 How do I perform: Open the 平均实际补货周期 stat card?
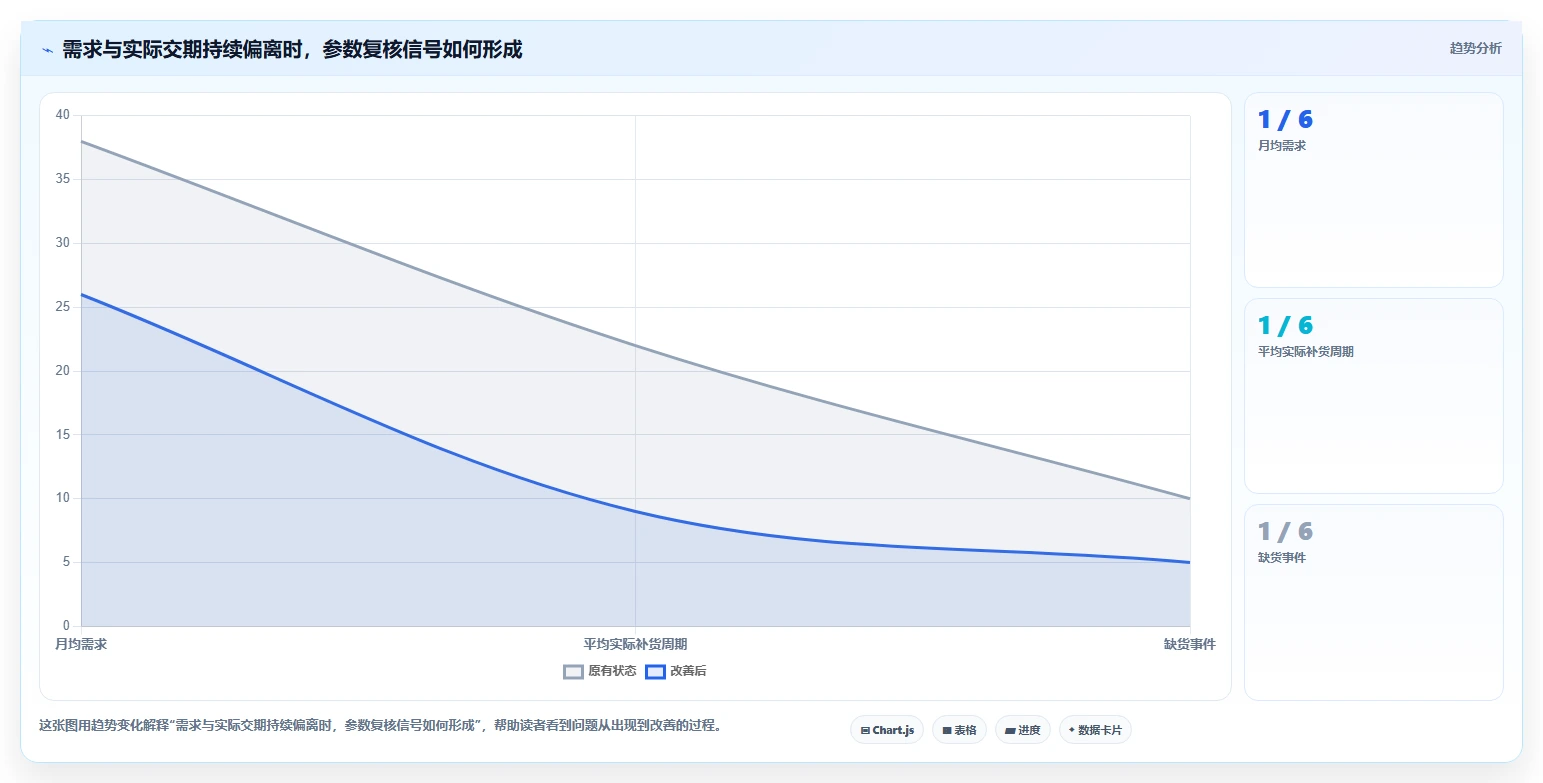[1373, 396]
